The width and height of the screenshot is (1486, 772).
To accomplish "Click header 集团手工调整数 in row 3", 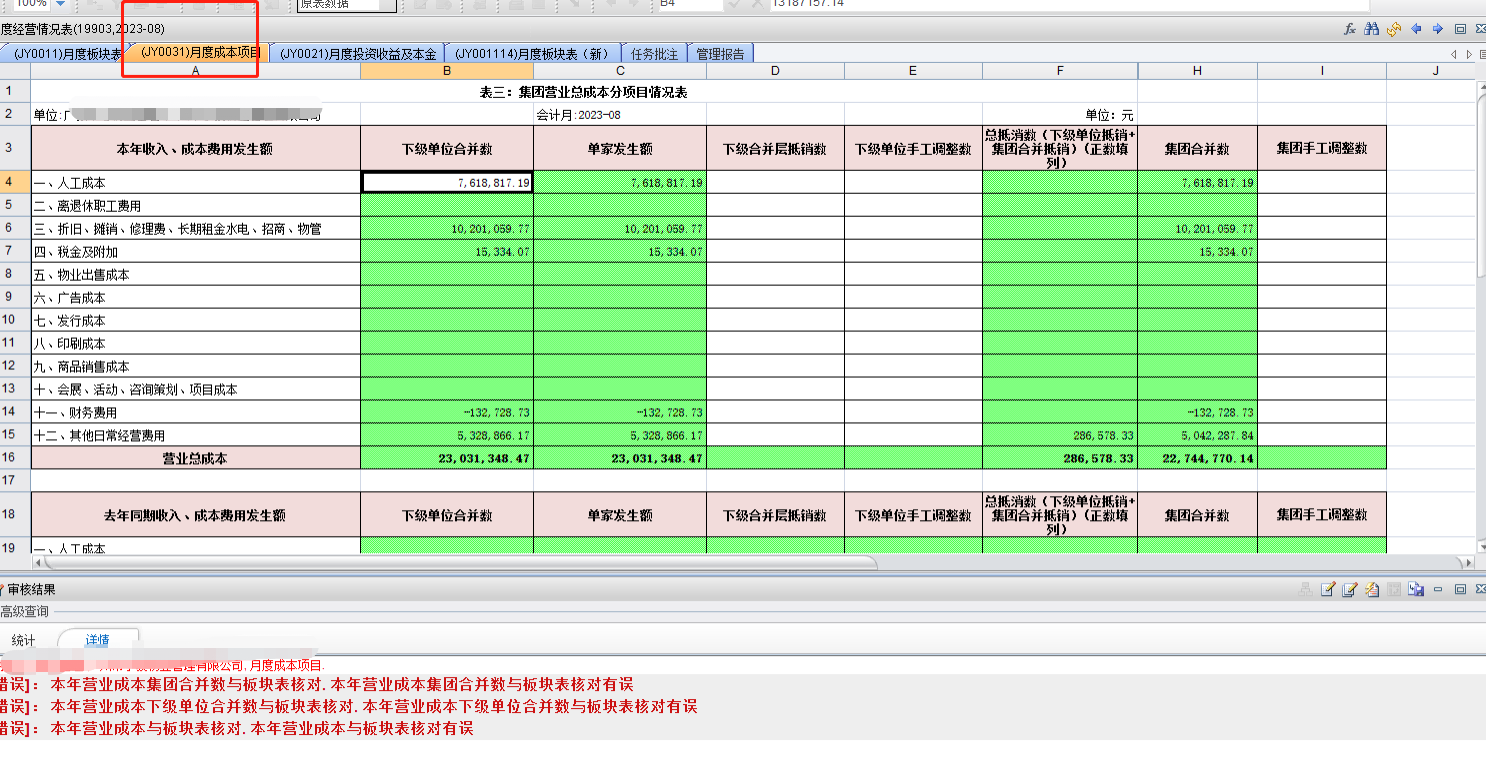I will (x=1322, y=149).
